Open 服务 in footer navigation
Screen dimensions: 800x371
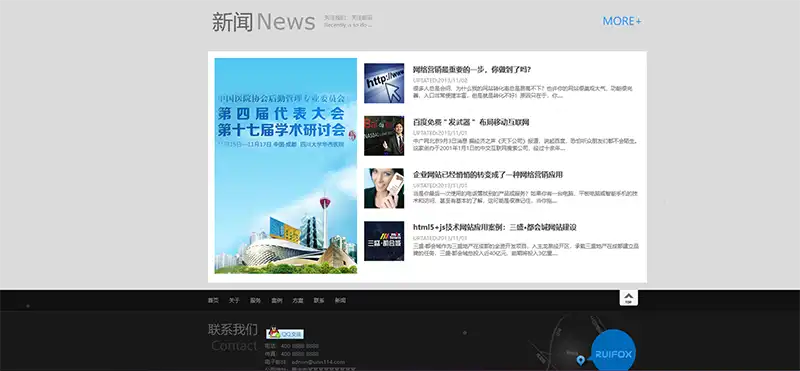pyautogui.click(x=255, y=301)
